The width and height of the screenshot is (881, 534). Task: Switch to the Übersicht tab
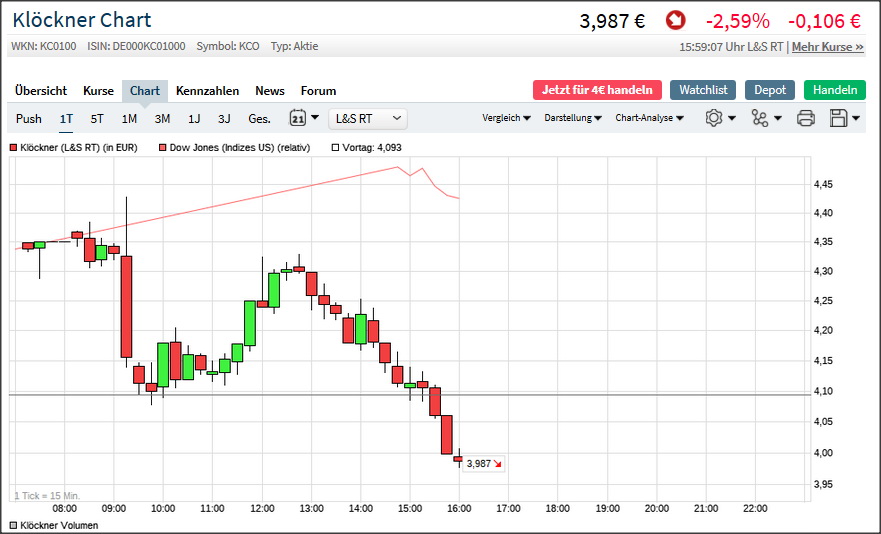coord(40,90)
